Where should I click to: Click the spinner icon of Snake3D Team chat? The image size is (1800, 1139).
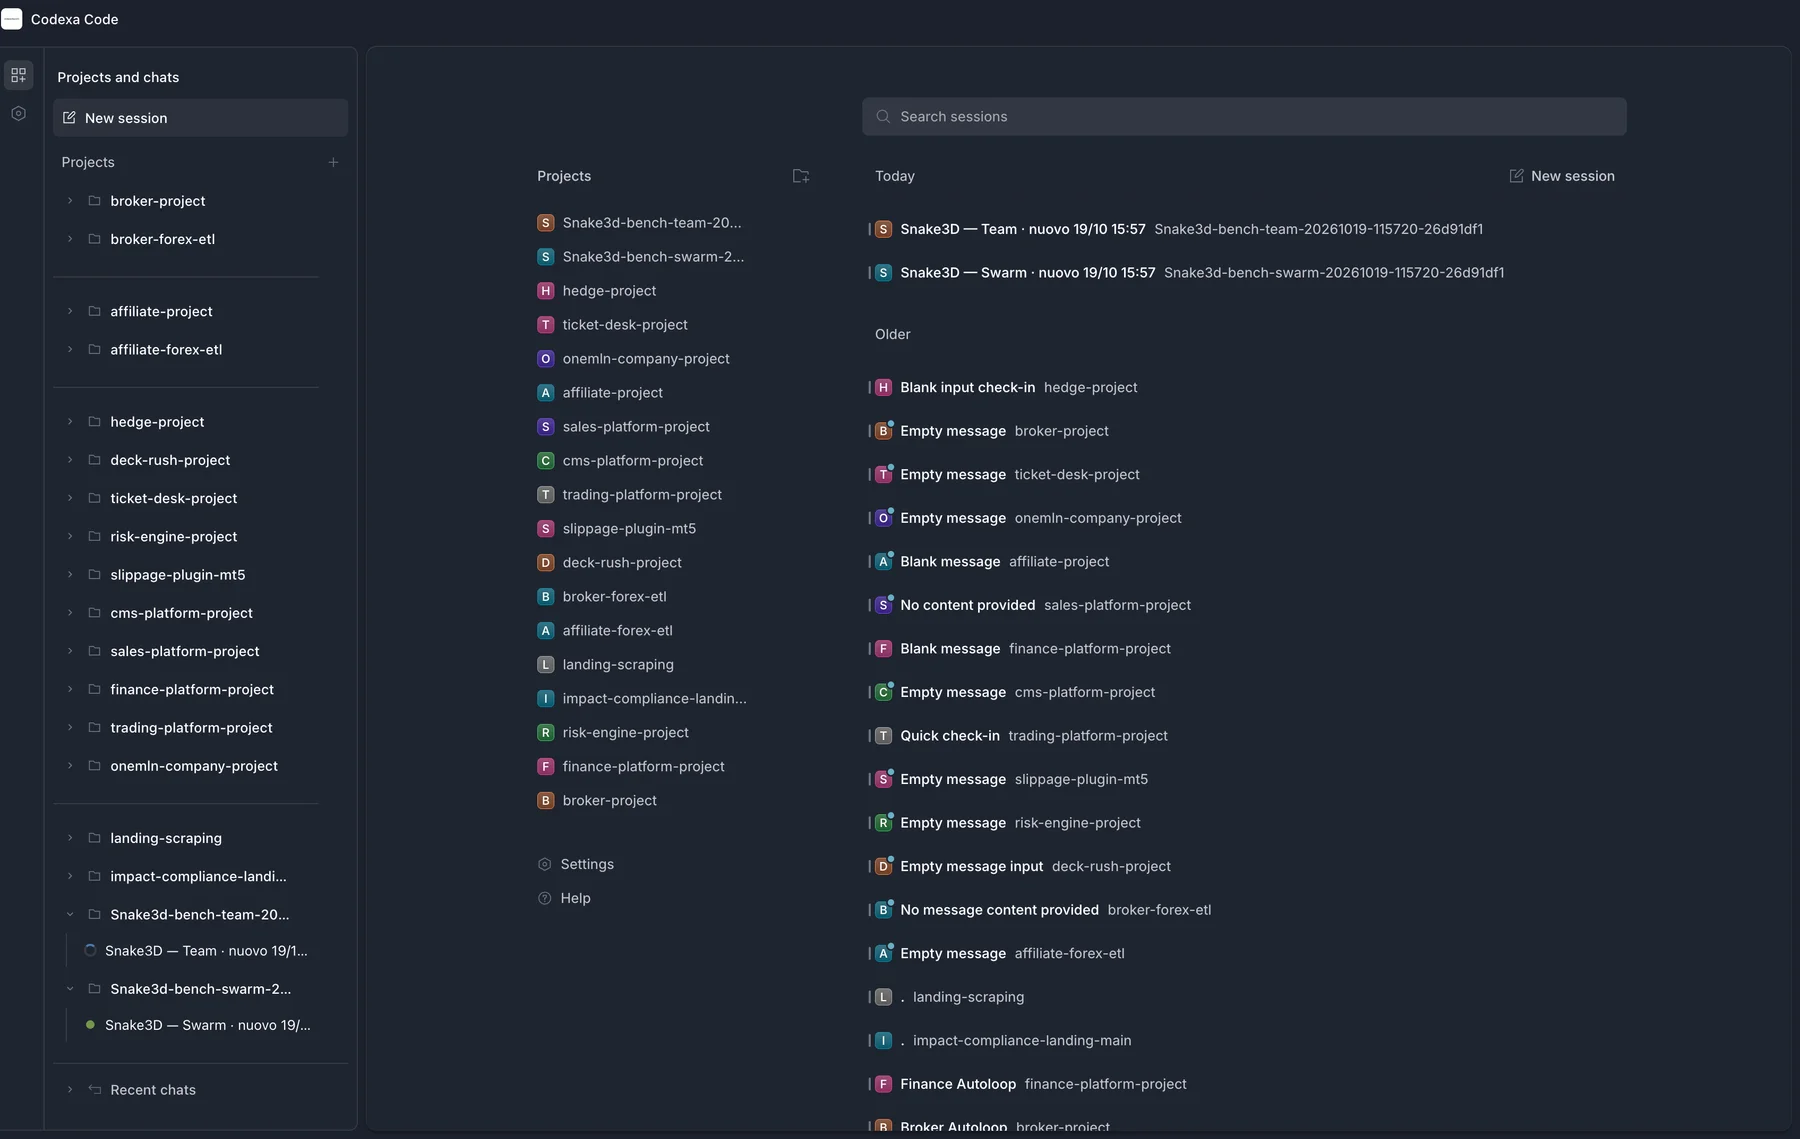(90, 951)
